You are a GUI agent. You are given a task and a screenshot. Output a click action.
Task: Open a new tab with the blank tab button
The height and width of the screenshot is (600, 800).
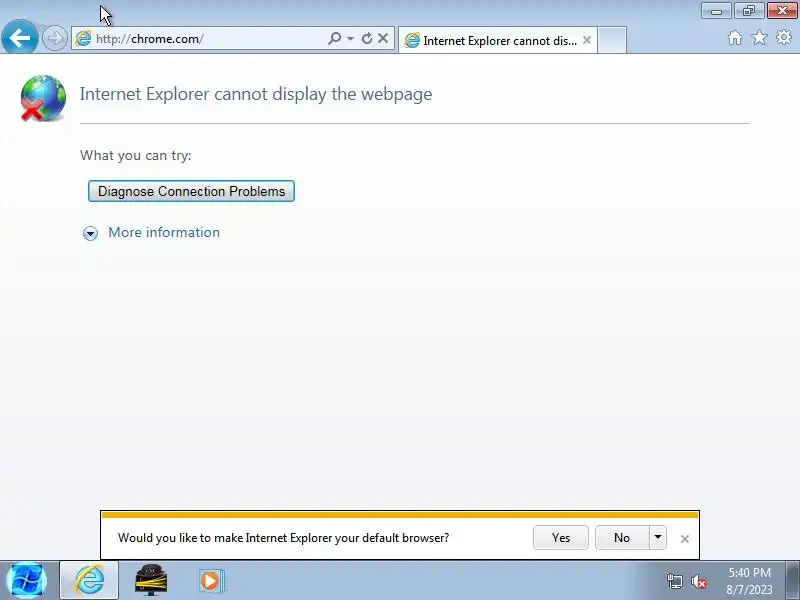612,40
